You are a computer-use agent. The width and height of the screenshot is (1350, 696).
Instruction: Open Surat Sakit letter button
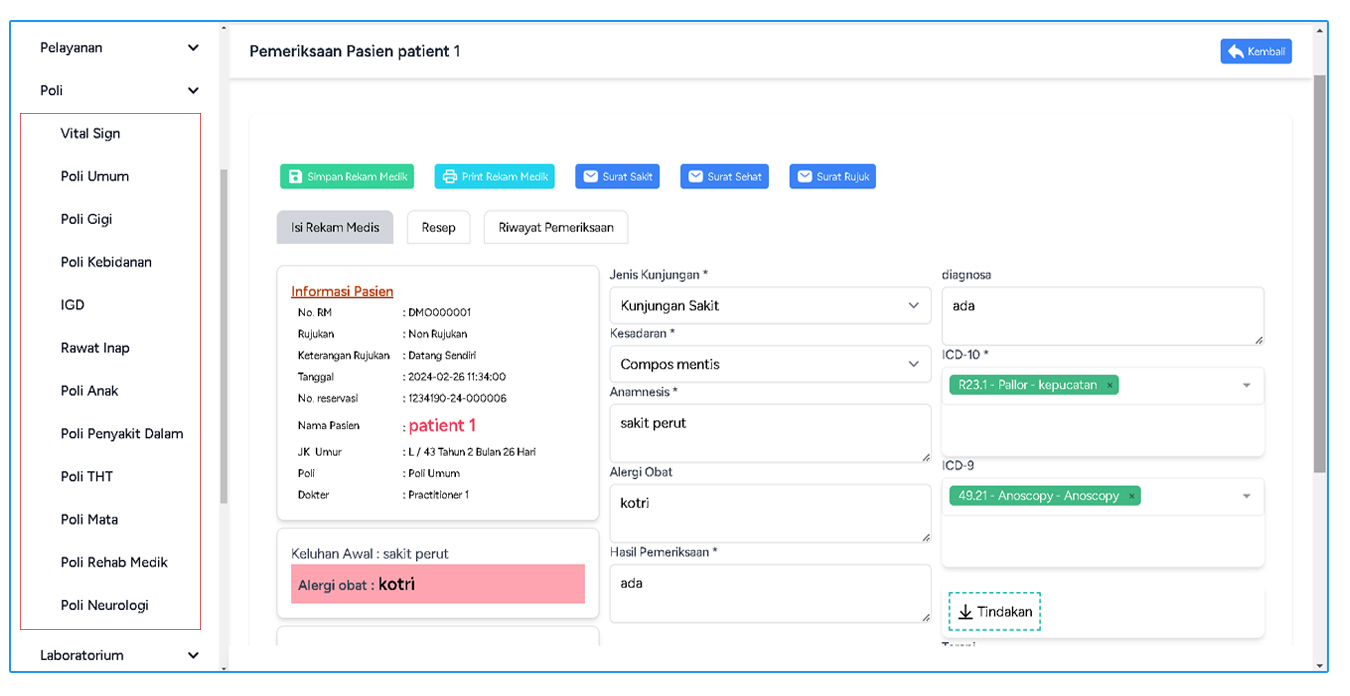pyautogui.click(x=617, y=177)
